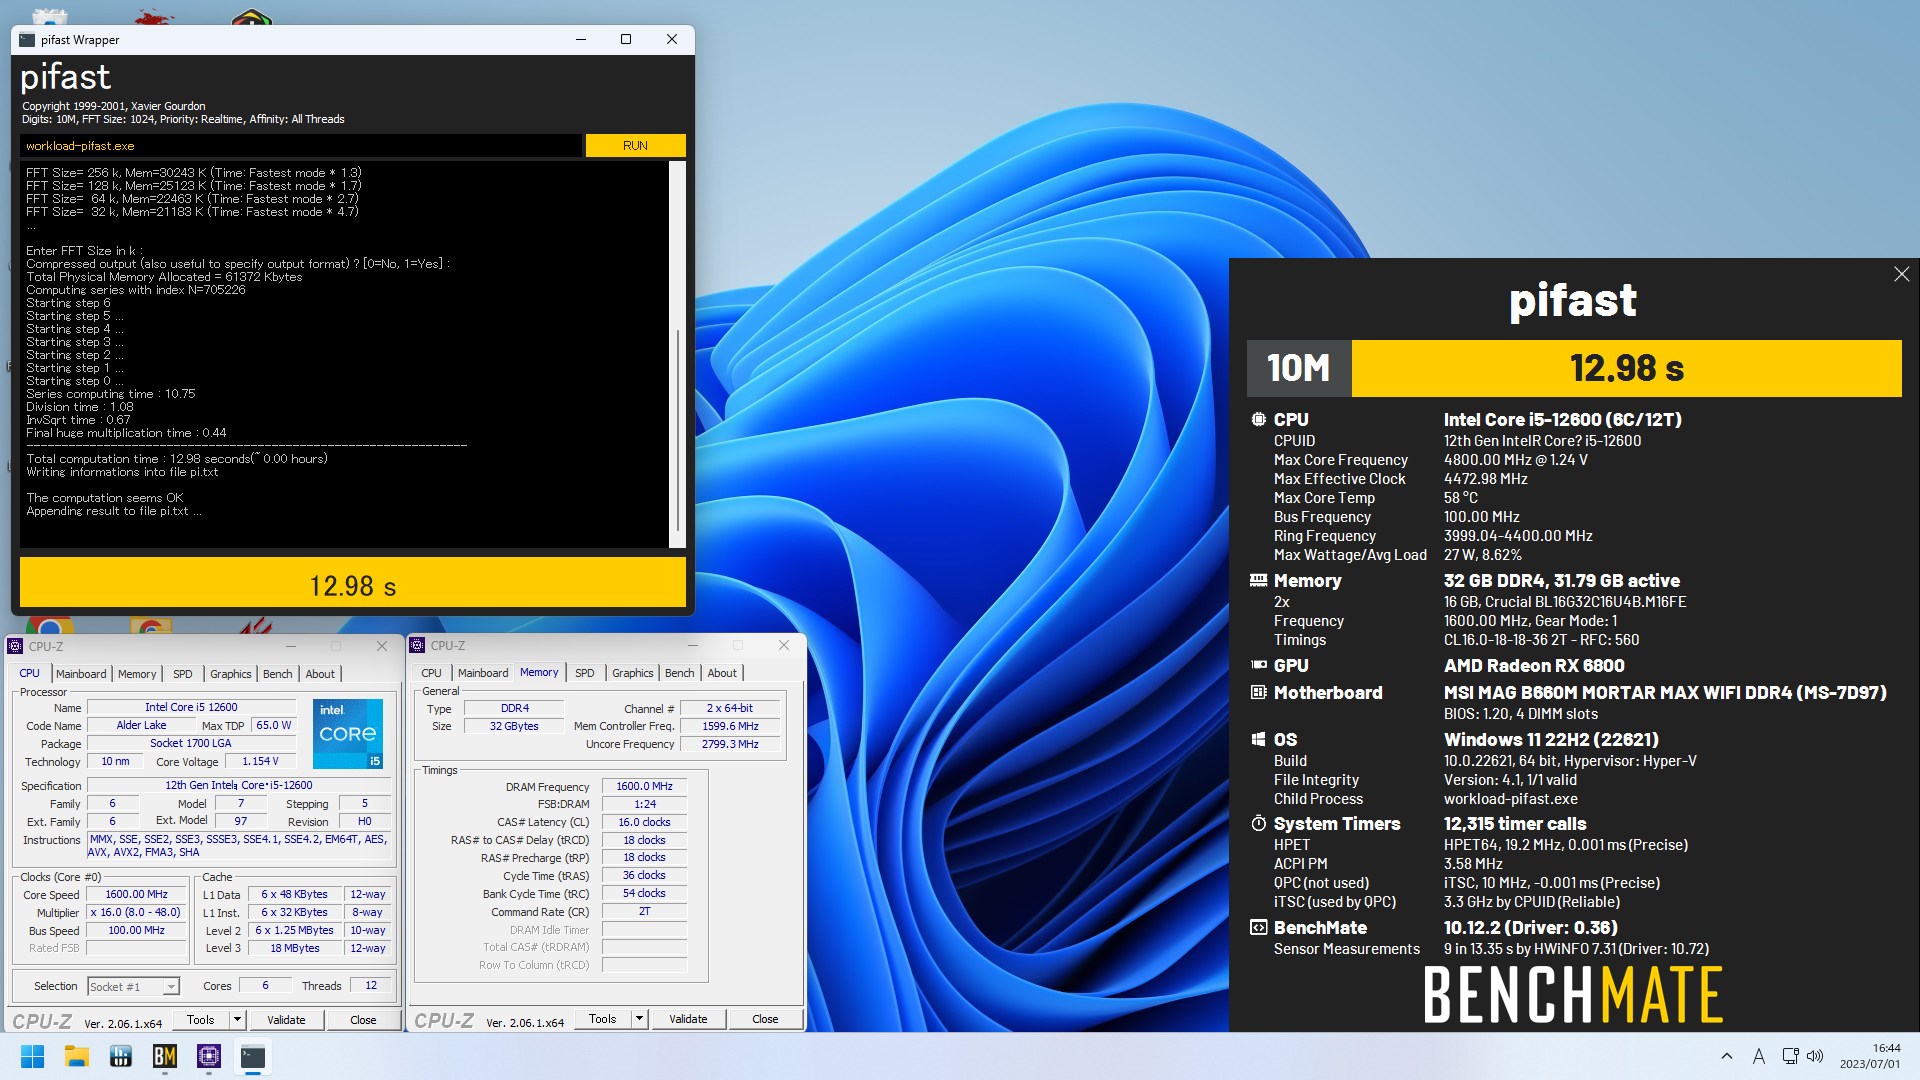The image size is (1920, 1080).
Task: Select About tab in right CPU-Z window
Action: pyautogui.click(x=722, y=673)
